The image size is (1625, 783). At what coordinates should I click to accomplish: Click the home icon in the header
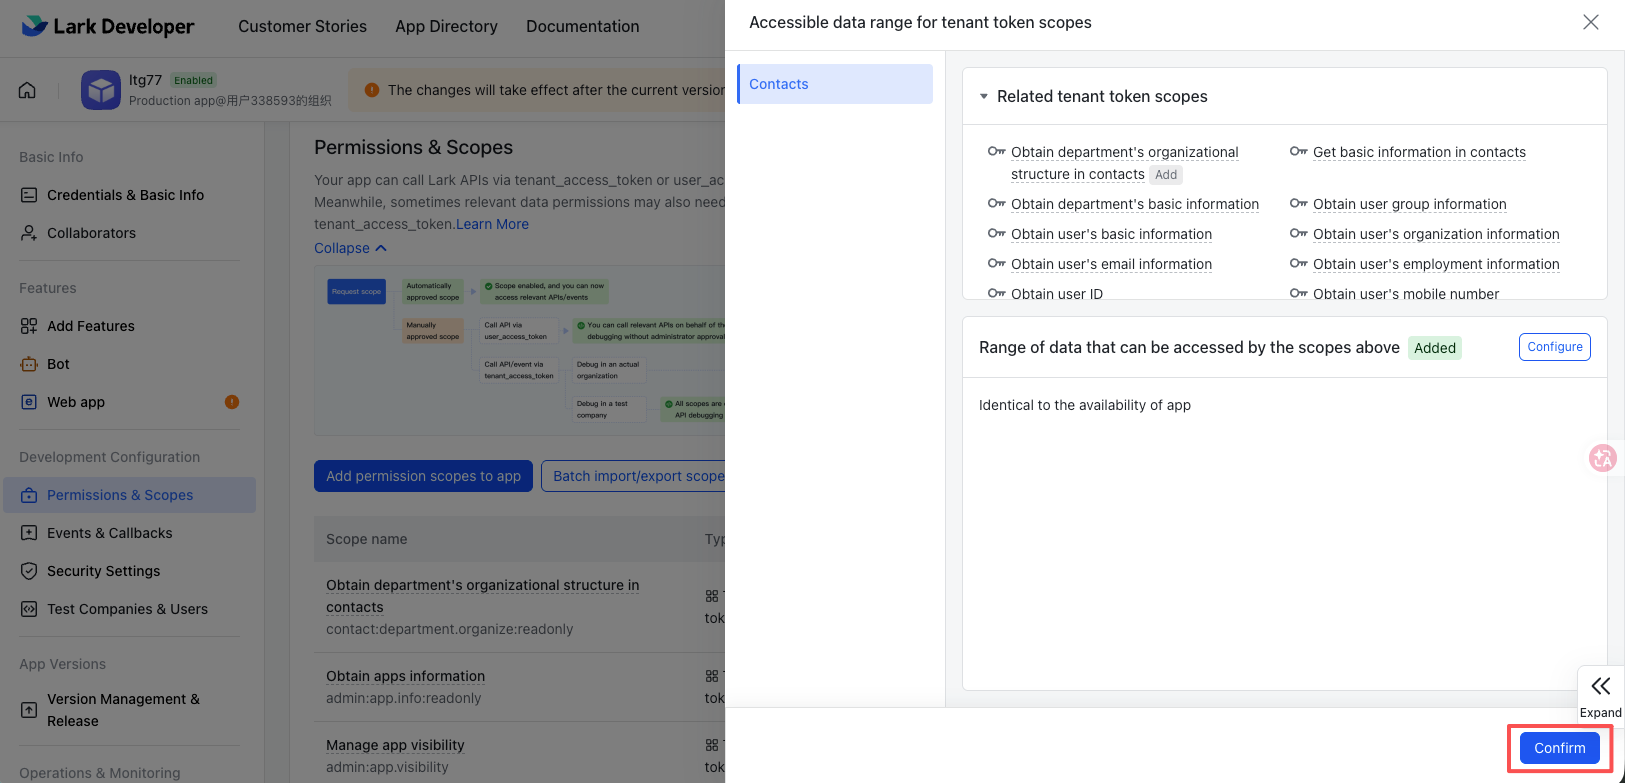(x=27, y=90)
